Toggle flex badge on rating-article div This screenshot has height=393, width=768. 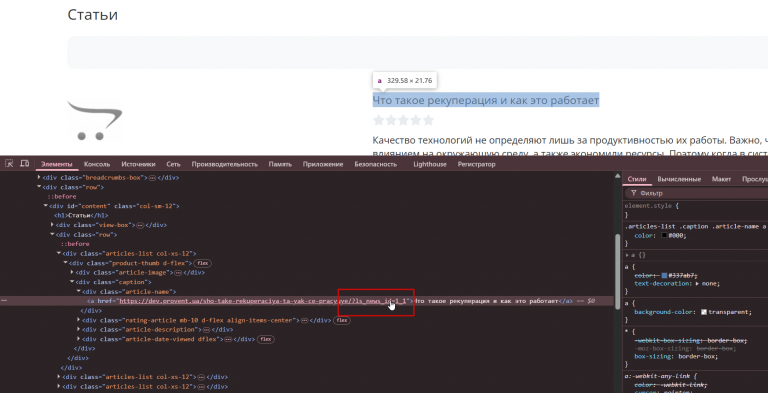click(x=341, y=320)
